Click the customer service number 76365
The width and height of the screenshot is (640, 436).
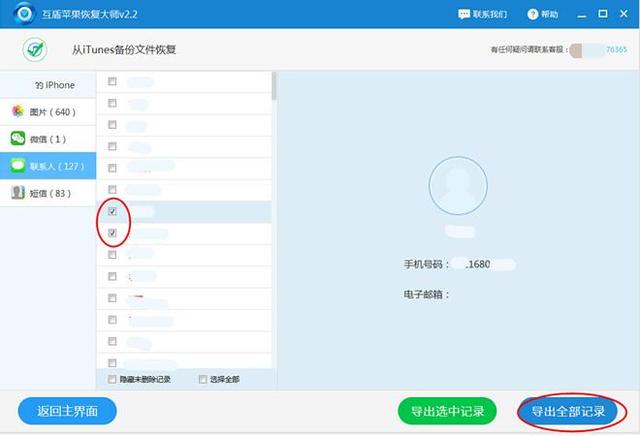(616, 49)
